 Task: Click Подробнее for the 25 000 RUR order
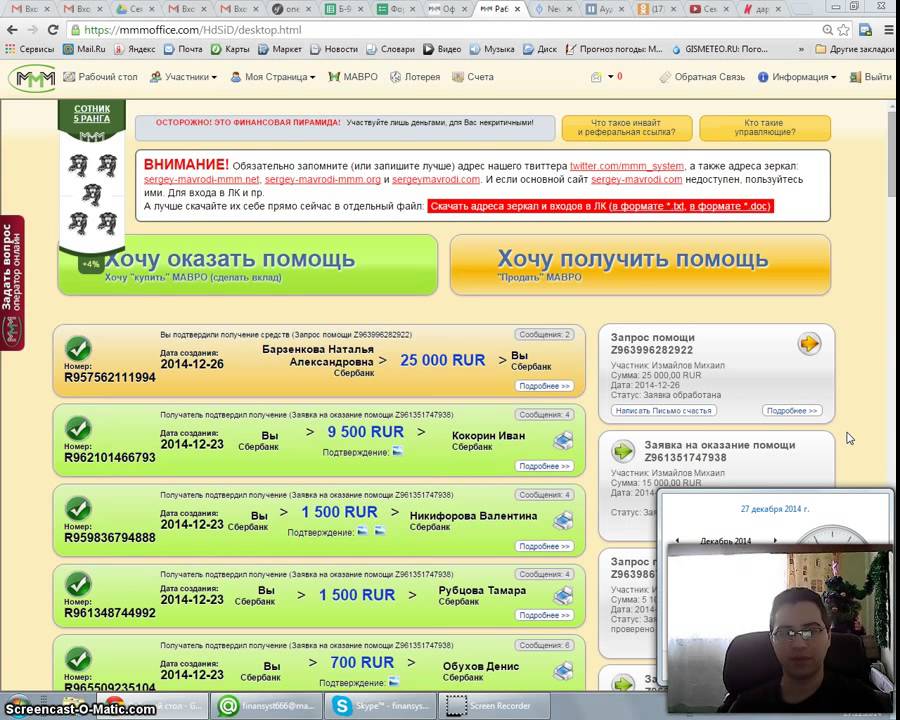(544, 386)
